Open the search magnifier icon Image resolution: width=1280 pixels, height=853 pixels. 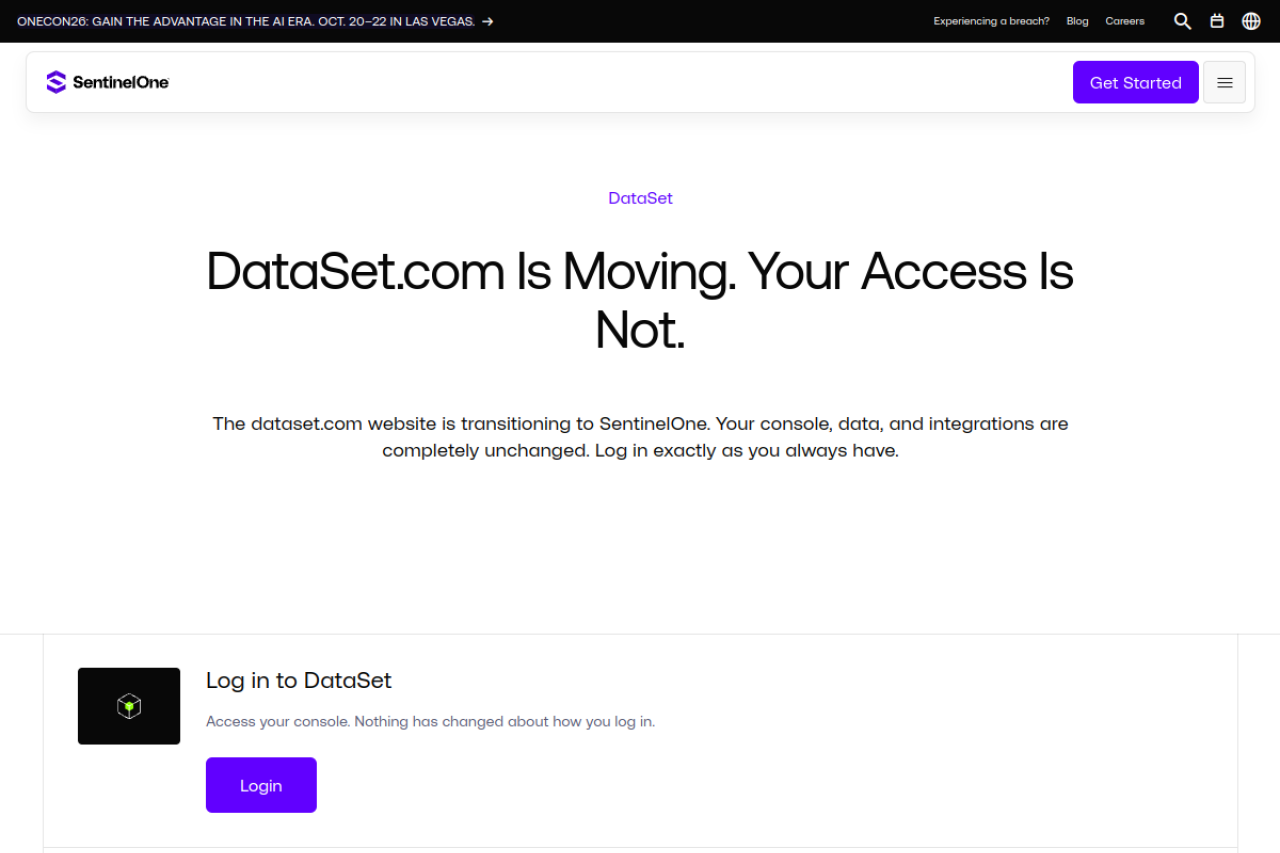point(1182,21)
